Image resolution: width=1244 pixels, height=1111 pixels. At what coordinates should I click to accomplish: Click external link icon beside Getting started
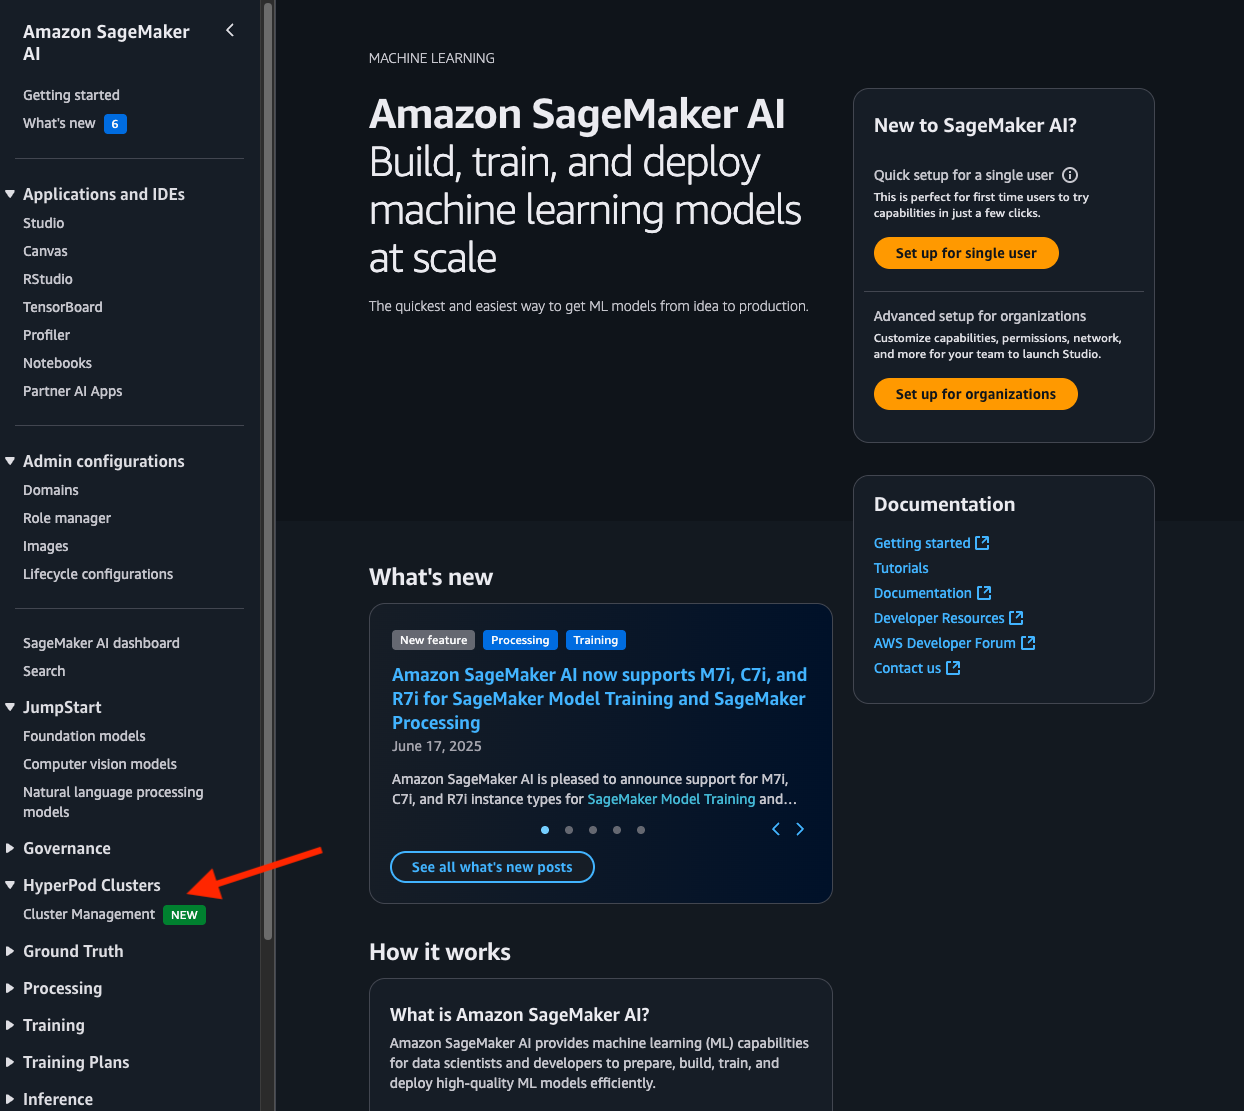pos(983,543)
